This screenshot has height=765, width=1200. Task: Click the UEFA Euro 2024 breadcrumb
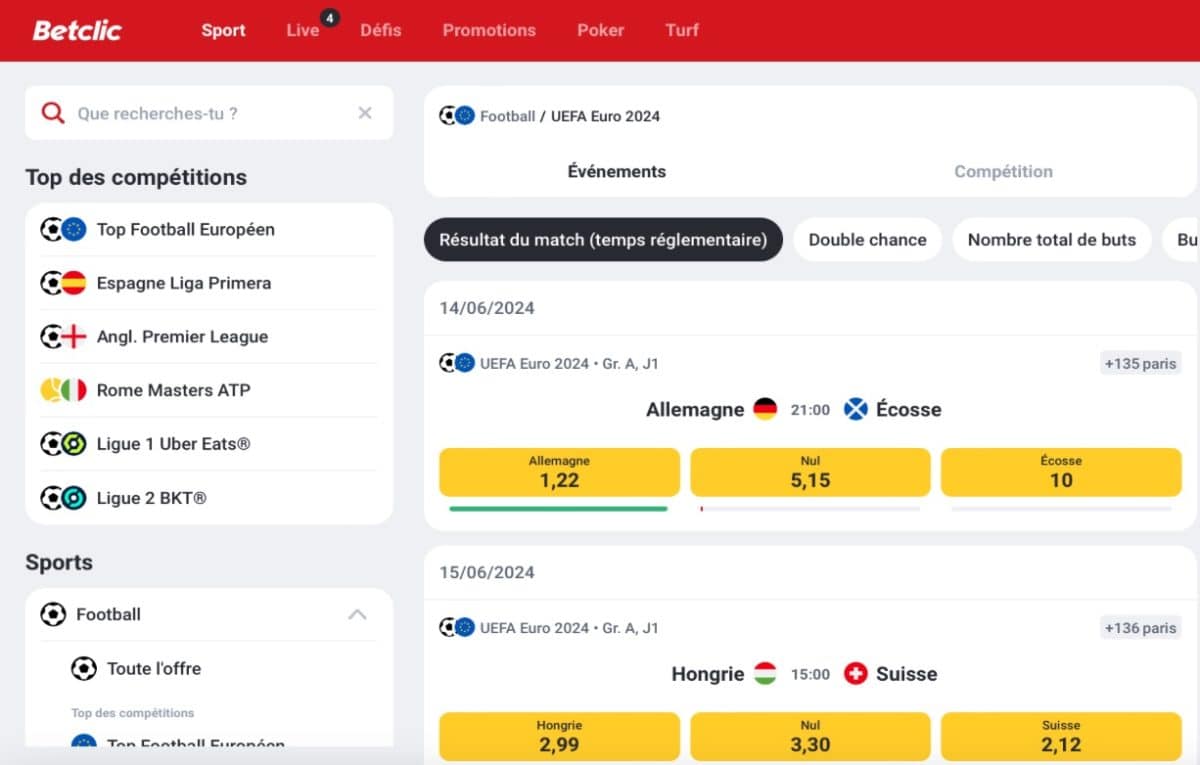tap(605, 116)
